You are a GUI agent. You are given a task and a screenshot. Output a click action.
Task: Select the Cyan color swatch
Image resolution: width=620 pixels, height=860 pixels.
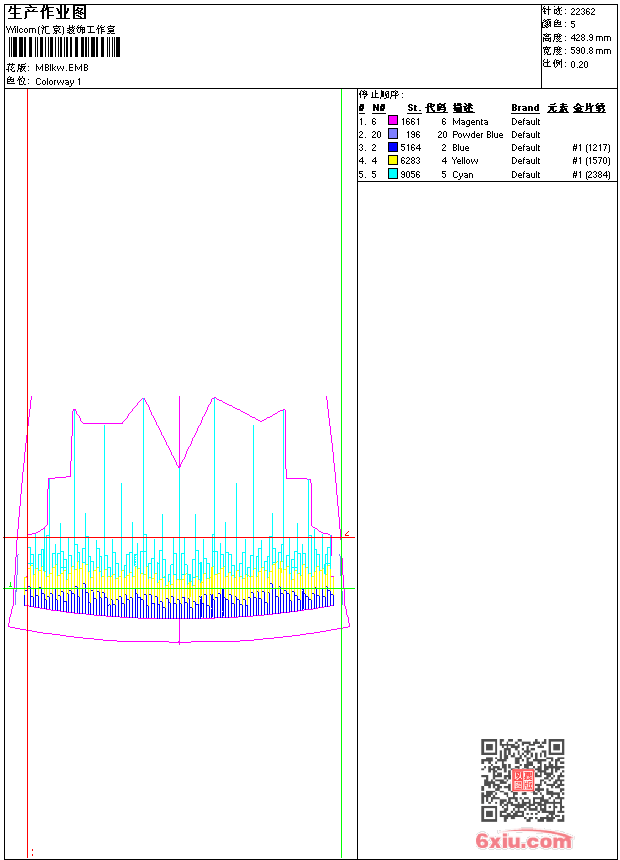(393, 174)
